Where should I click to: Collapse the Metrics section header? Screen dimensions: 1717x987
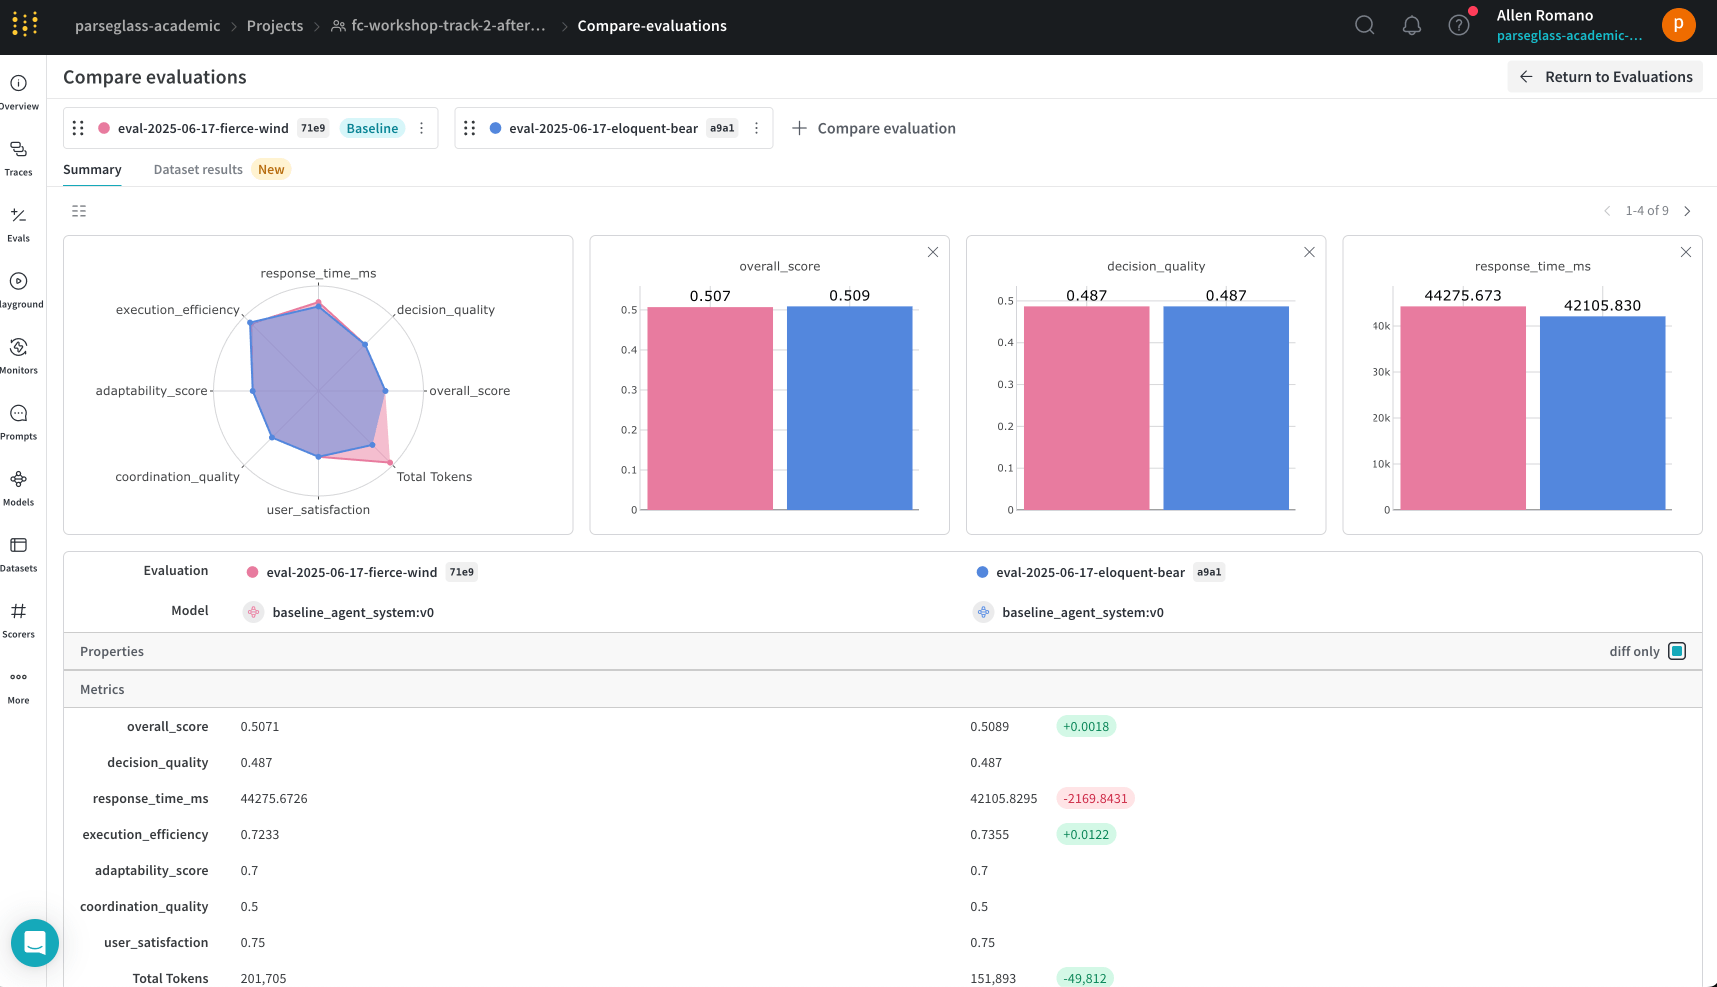coord(102,689)
